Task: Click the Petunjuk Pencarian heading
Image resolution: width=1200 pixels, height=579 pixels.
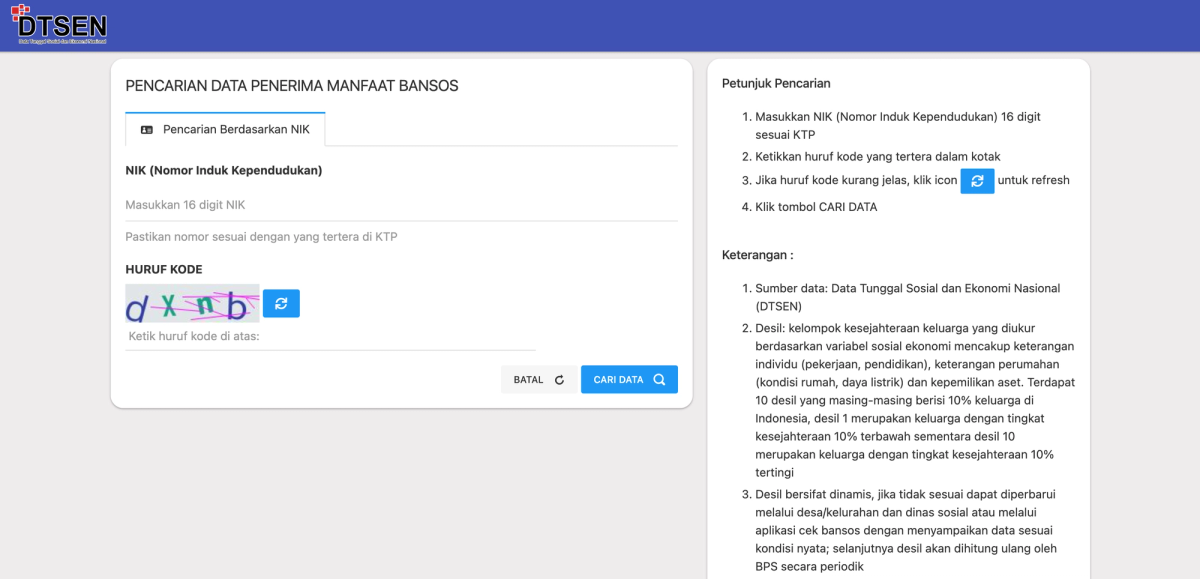Action: pos(776,84)
